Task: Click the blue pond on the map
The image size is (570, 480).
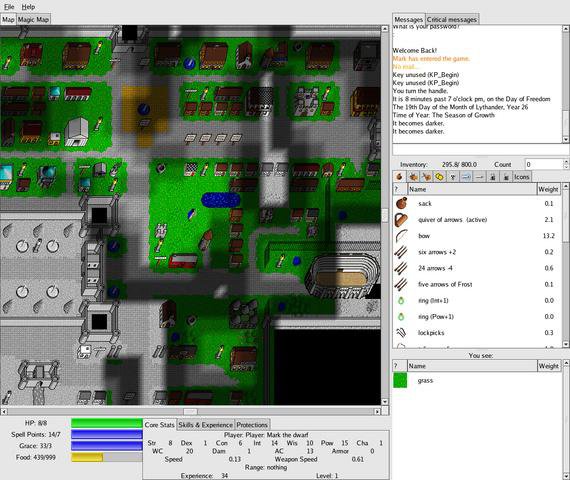Action: pyautogui.click(x=221, y=200)
